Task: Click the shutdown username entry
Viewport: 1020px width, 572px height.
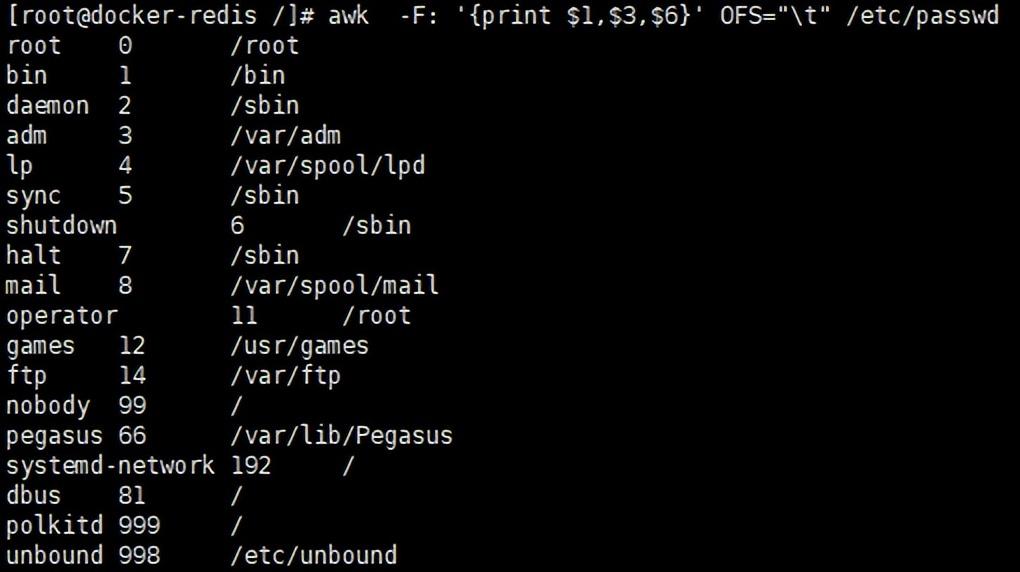Action: coord(62,225)
